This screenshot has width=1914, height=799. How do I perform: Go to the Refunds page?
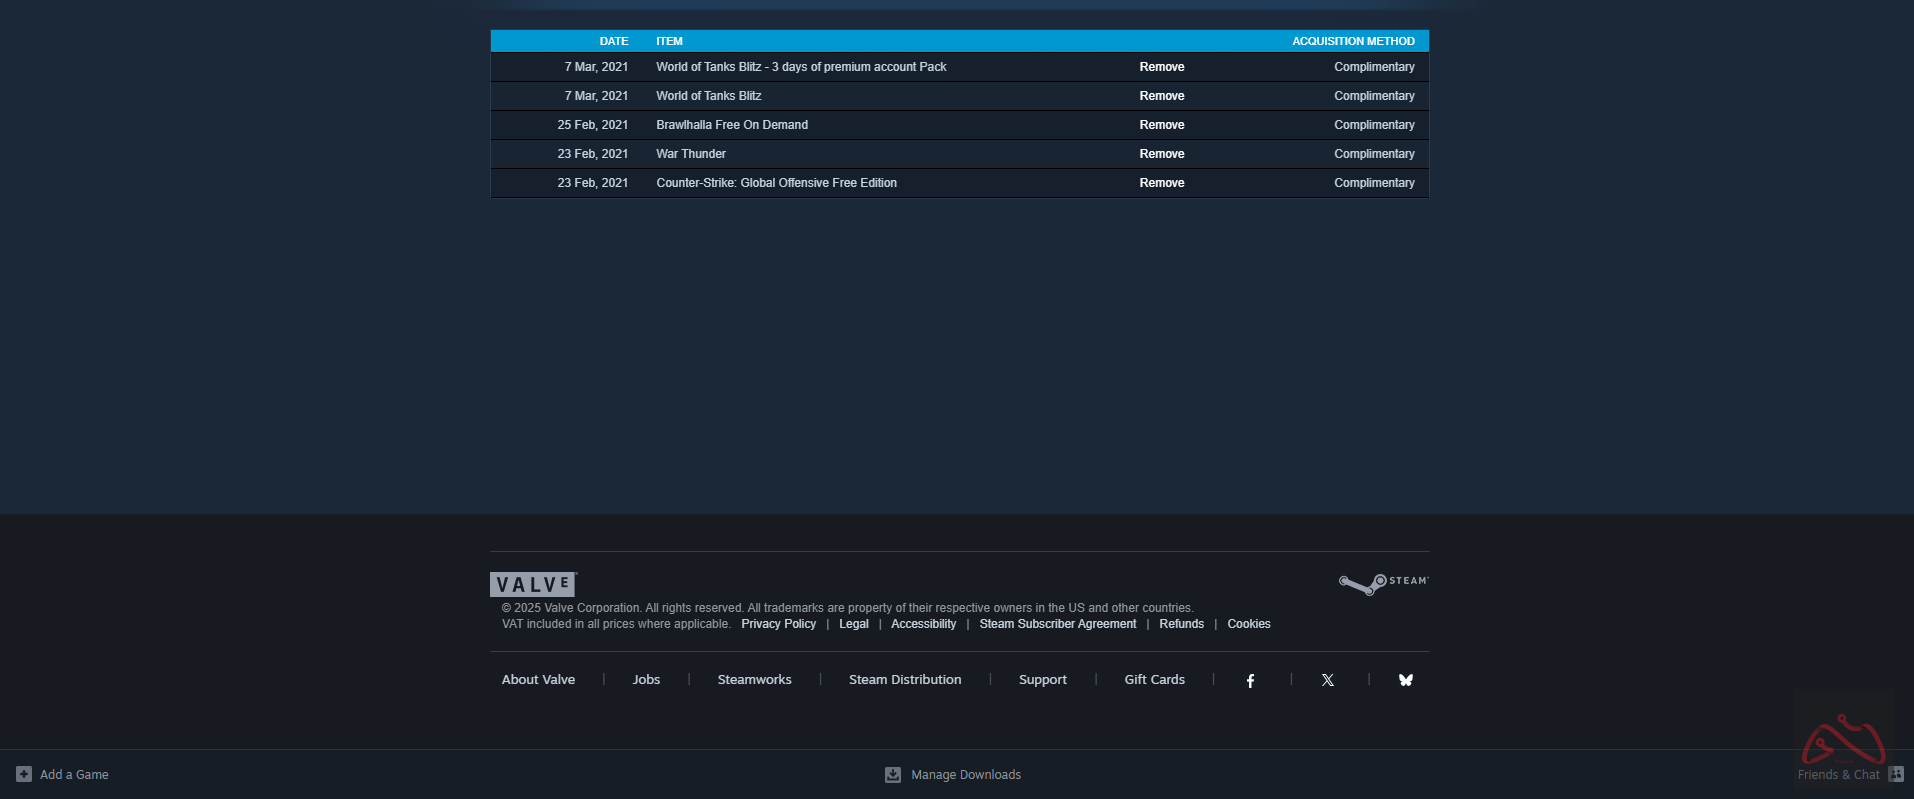click(1181, 624)
